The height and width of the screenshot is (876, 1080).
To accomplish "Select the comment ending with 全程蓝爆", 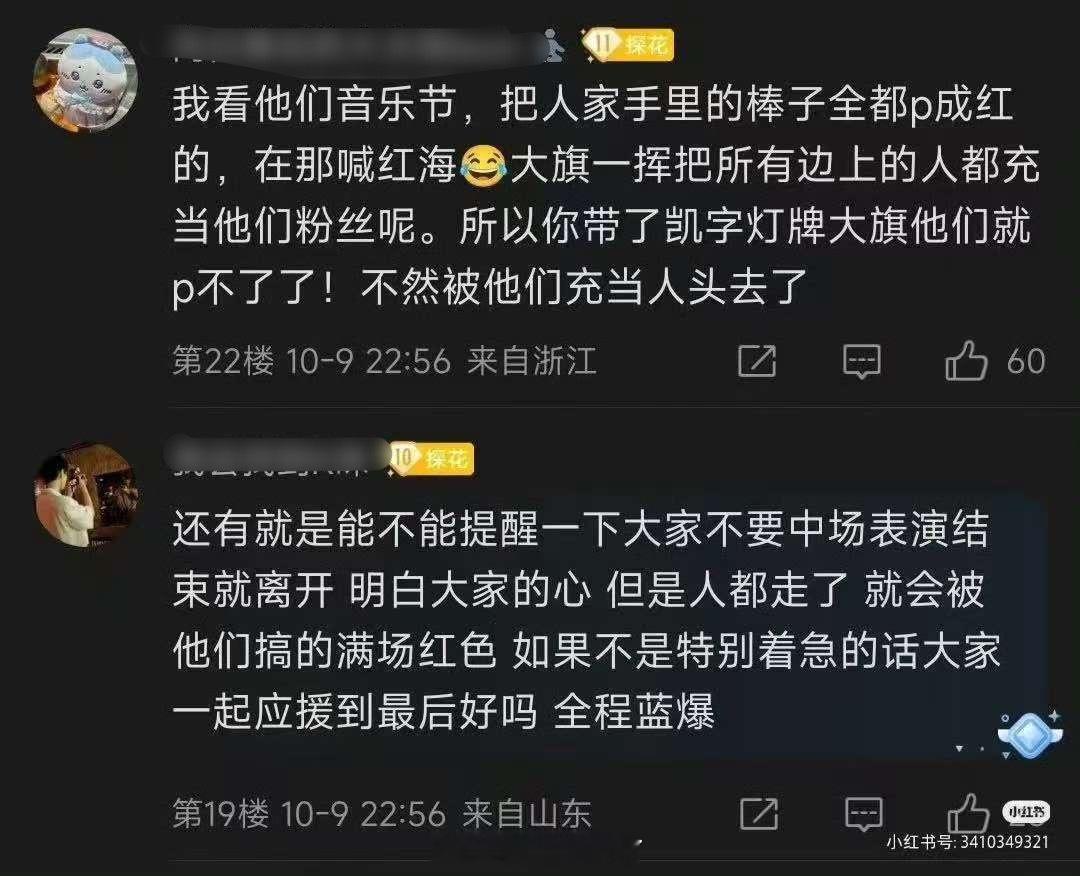I will coord(586,620).
